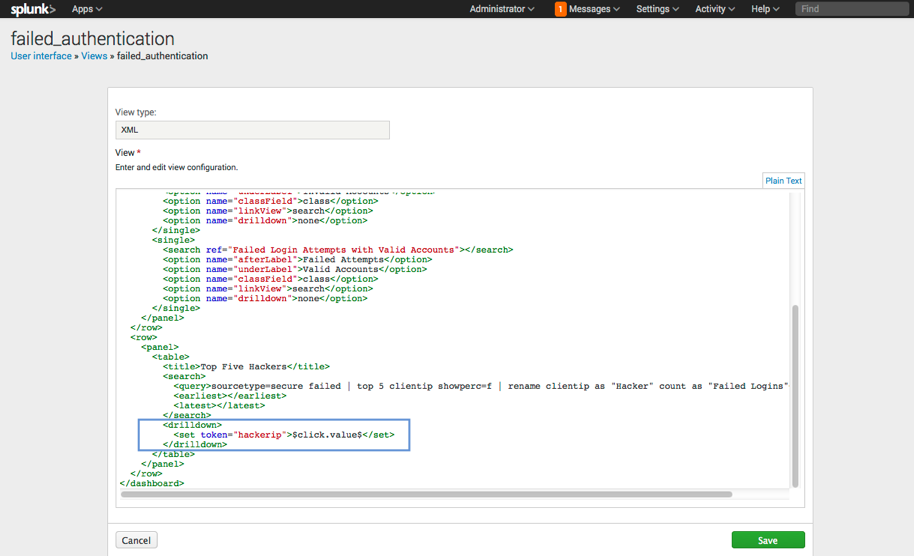This screenshot has width=914, height=556.
Task: Click the Splunk logo
Action: 33,9
